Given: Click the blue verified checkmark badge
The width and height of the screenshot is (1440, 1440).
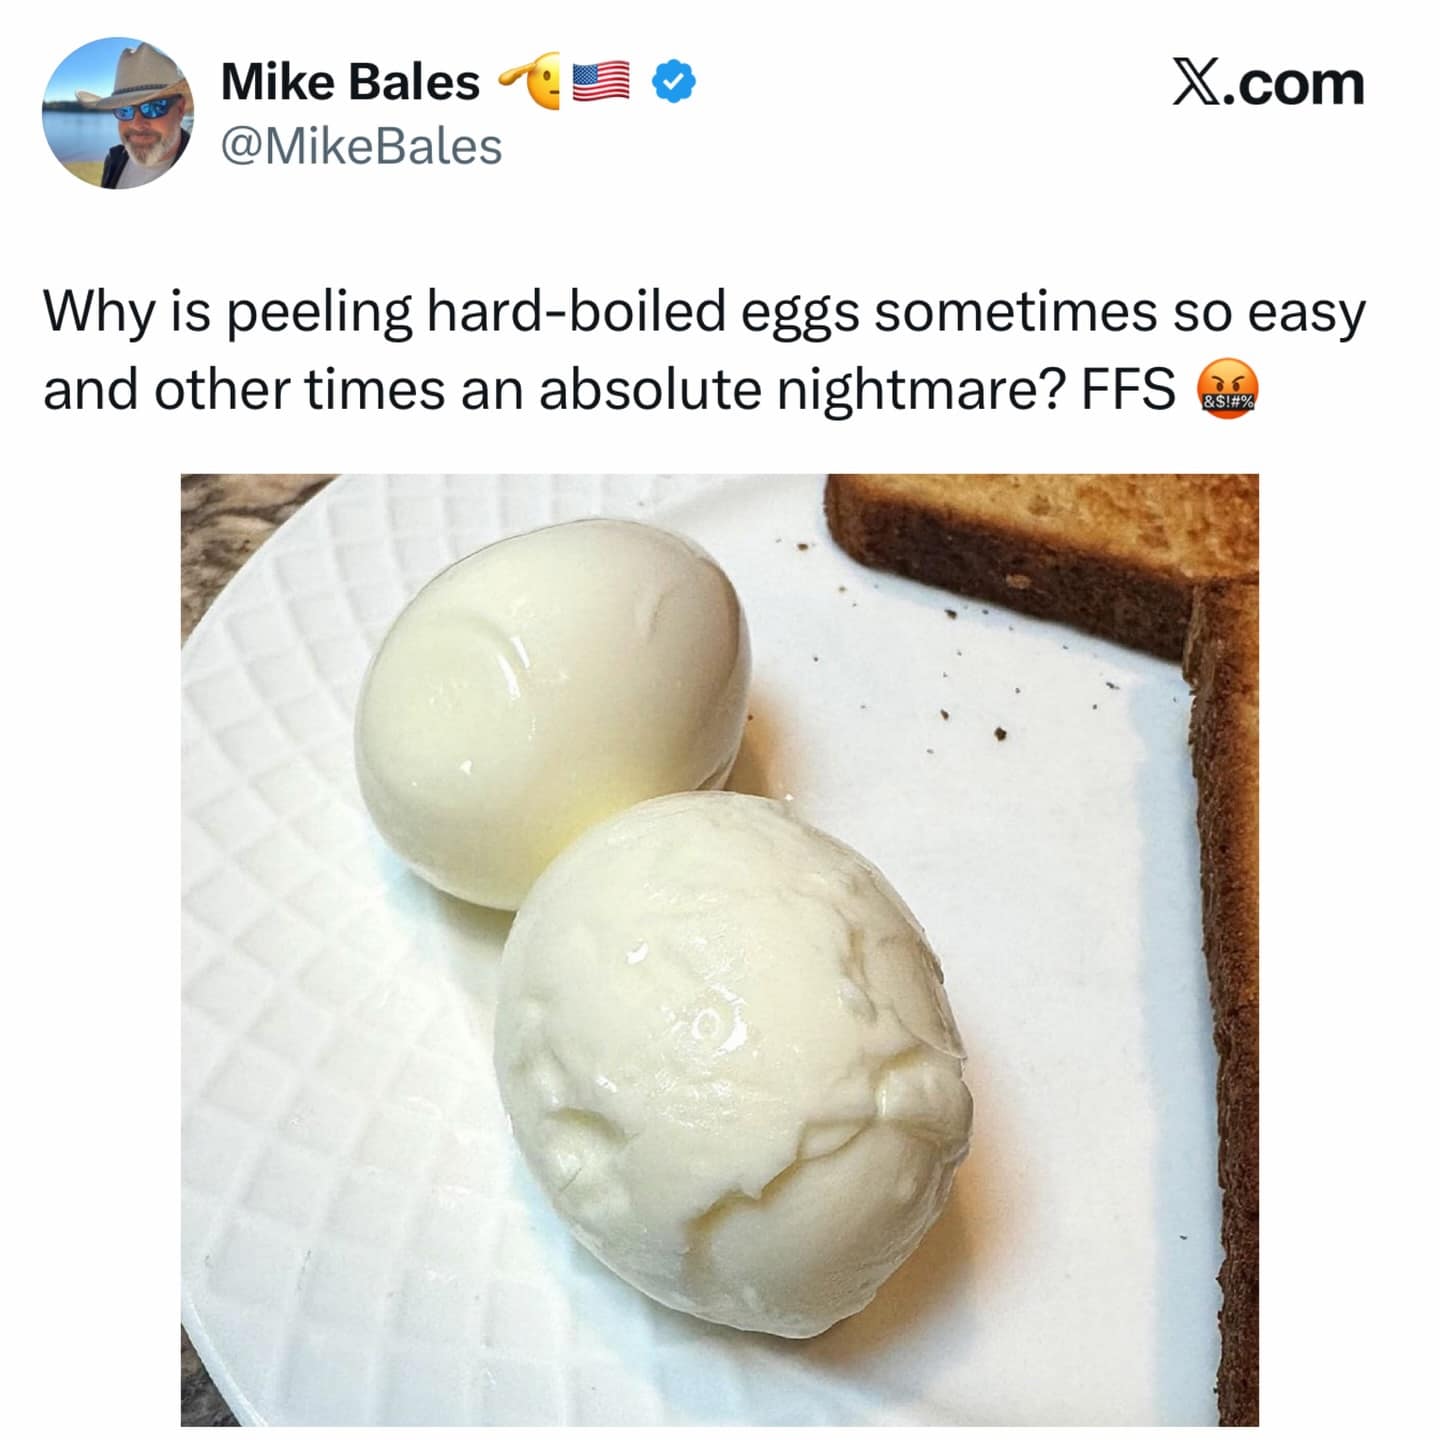Looking at the screenshot, I should point(674,83).
